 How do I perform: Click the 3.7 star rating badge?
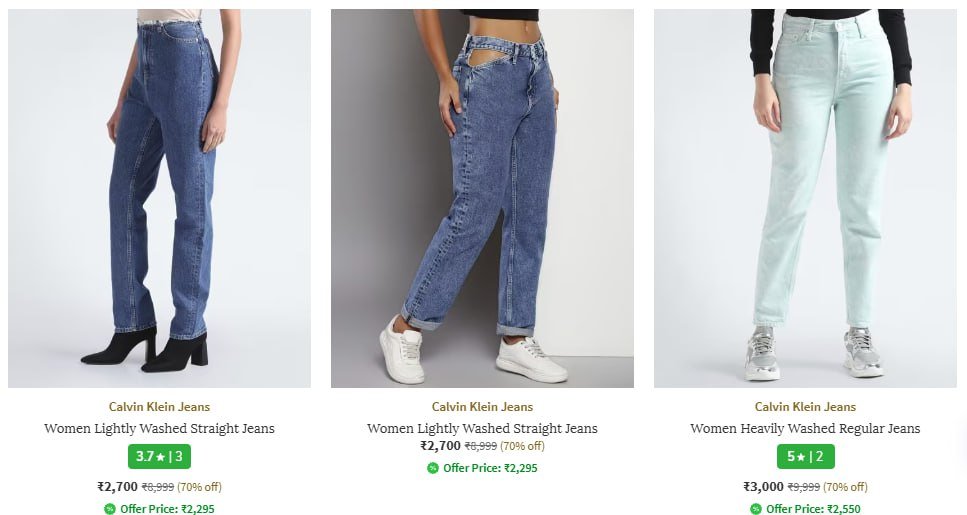[x=160, y=457]
